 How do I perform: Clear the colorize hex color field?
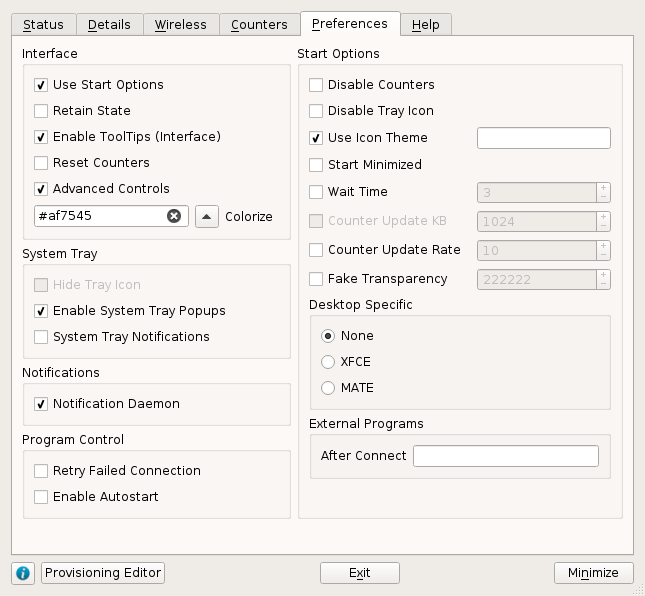click(x=174, y=216)
